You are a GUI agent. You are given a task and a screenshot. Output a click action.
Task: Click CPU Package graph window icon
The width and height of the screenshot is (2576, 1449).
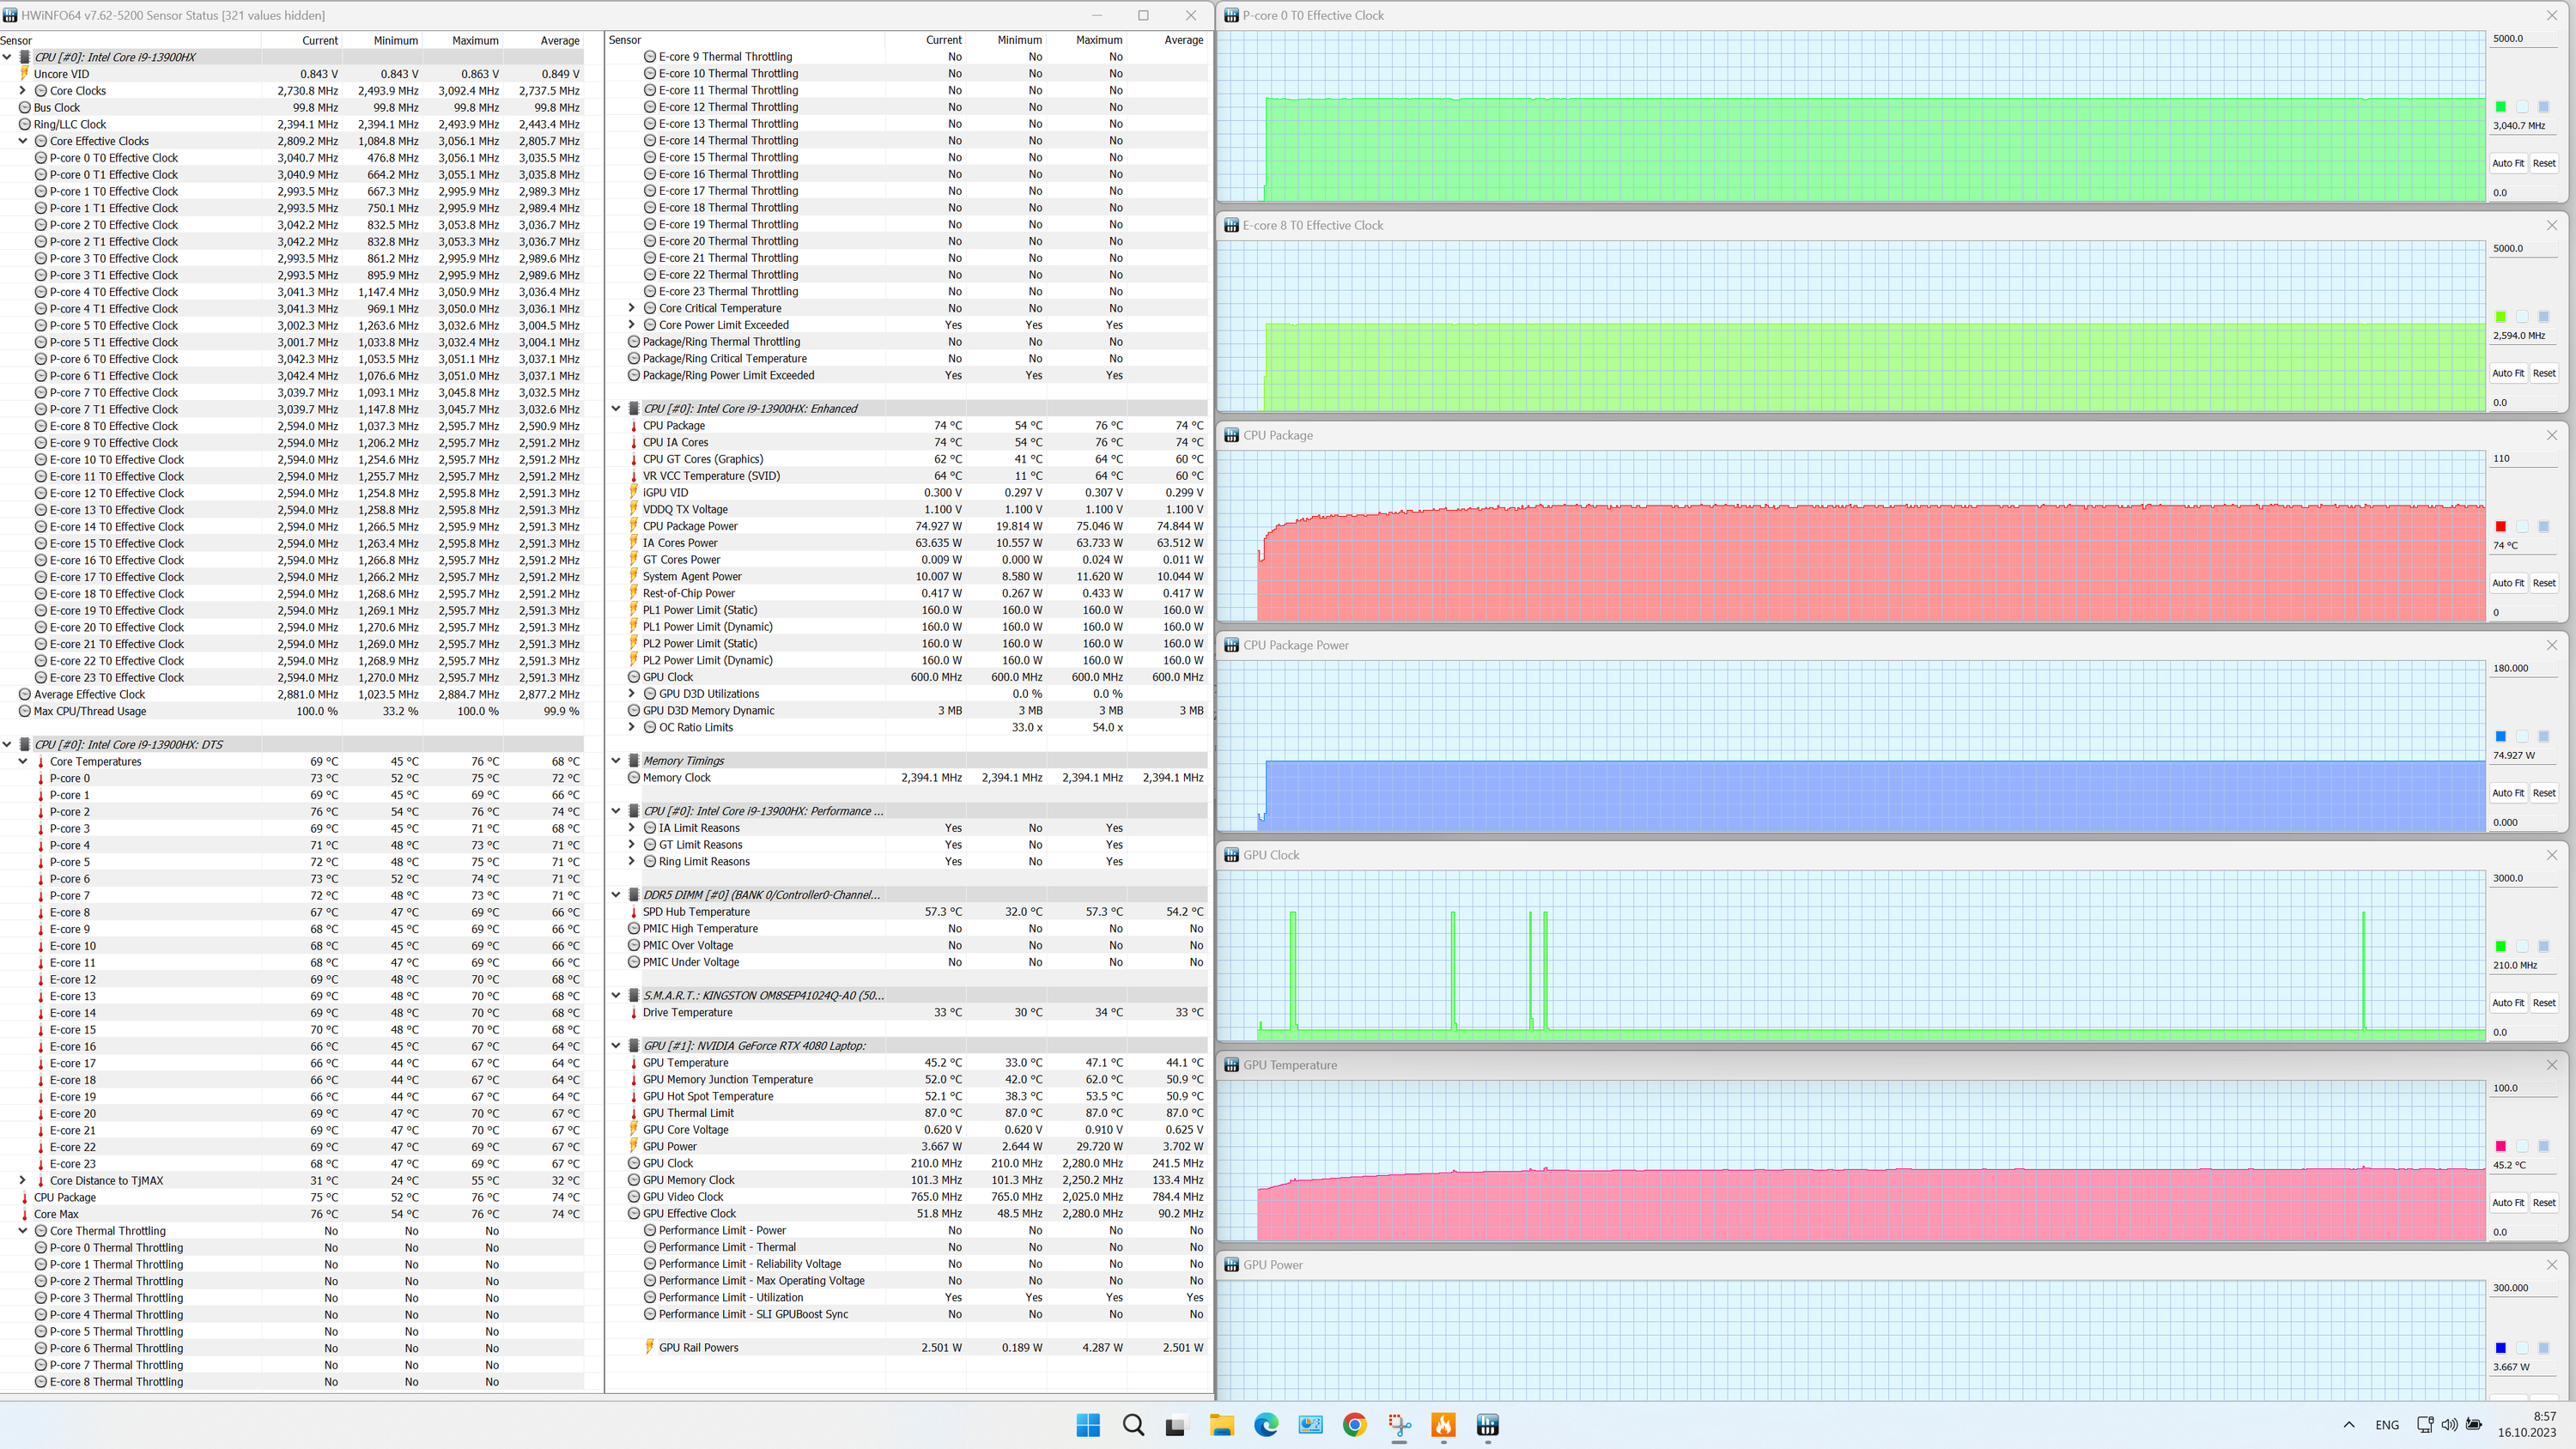[1231, 435]
